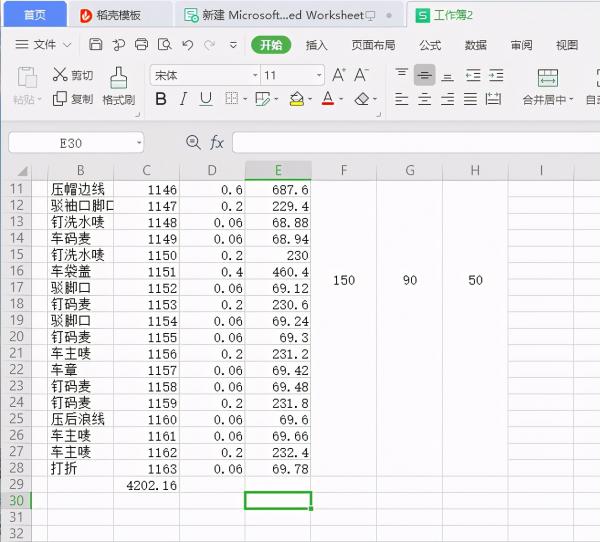Expand the 合并居中 dropdown arrow
This screenshot has width=600, height=542.
click(x=571, y=99)
